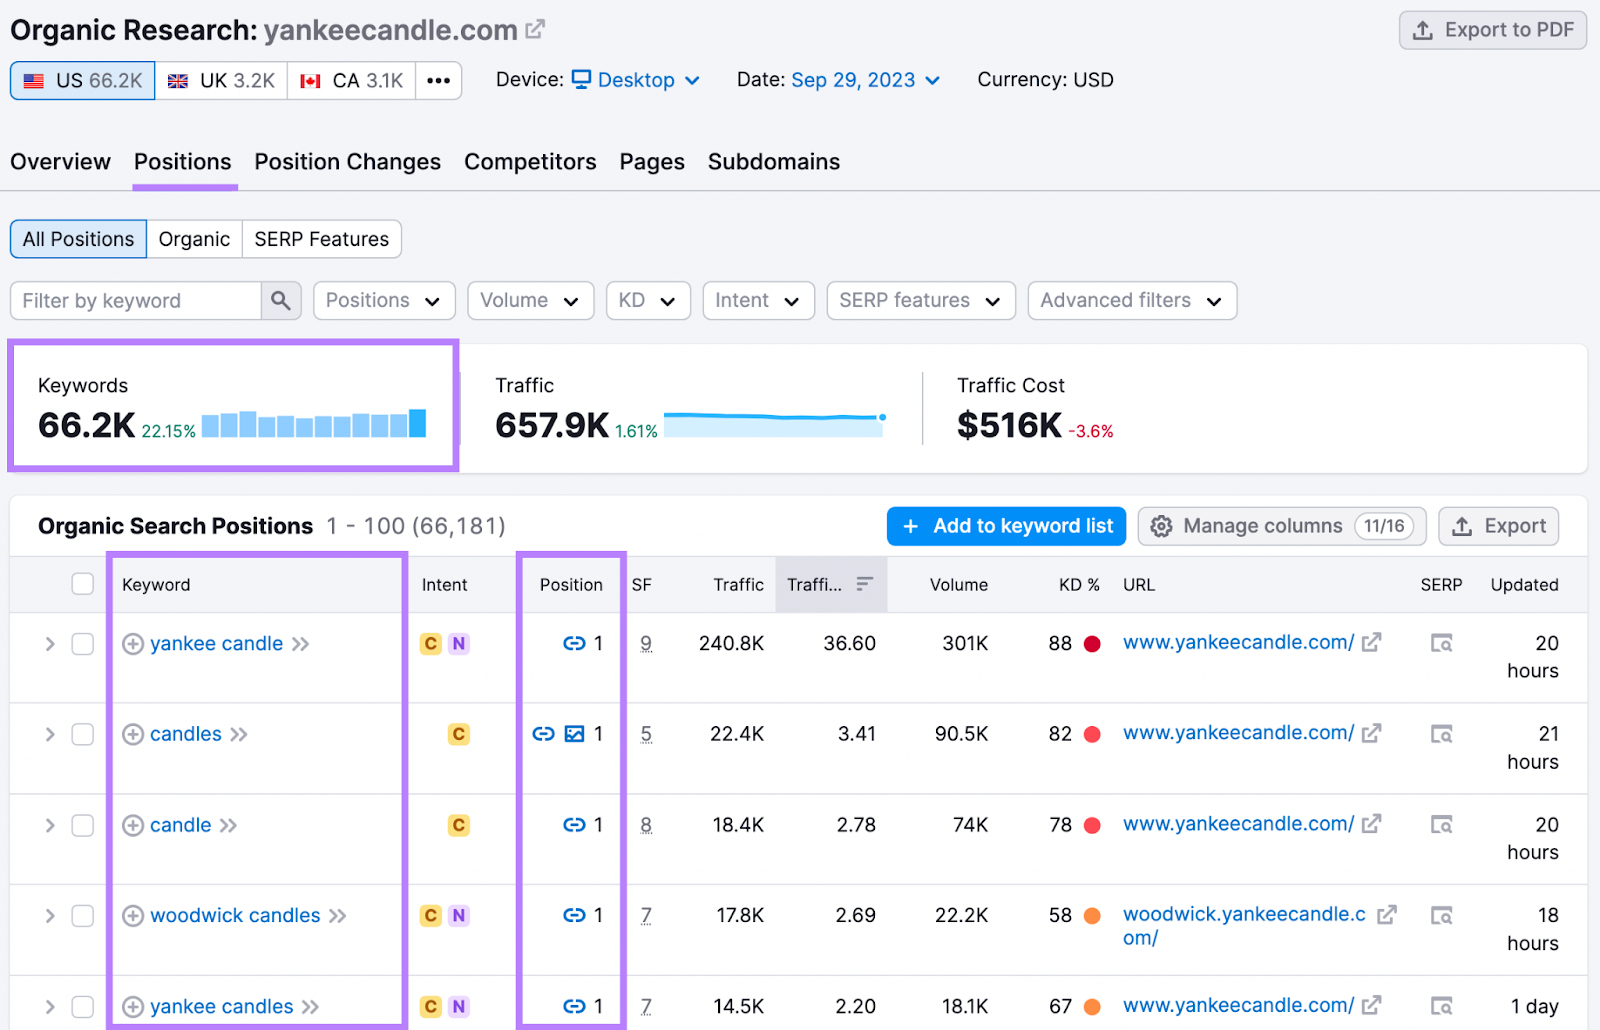View SERP snapshot icon for 'yankee candles' row
The height and width of the screenshot is (1030, 1600).
click(1441, 1006)
